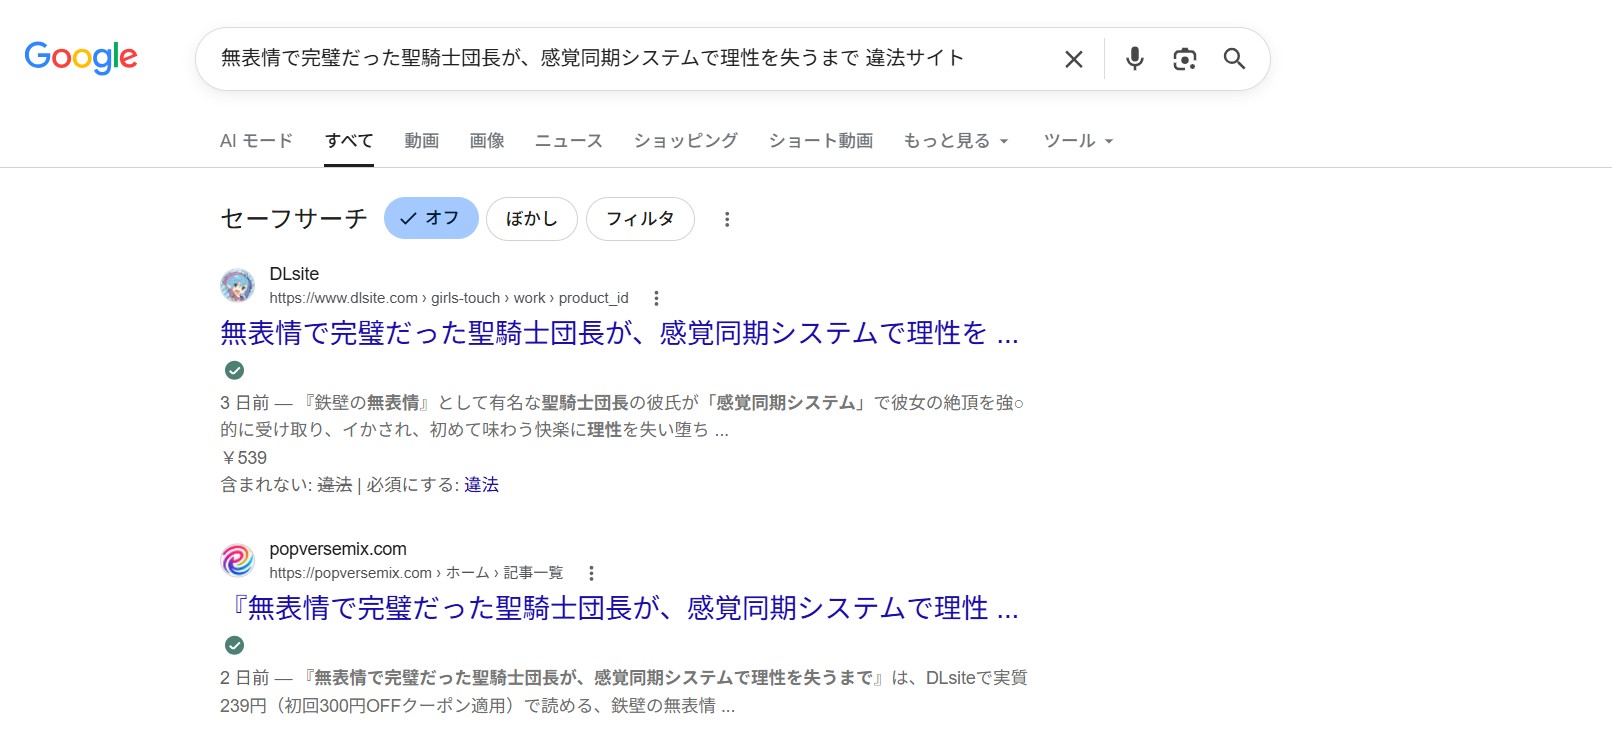Click the magnifier search button
Screen dimensions: 1612x741
point(1234,59)
